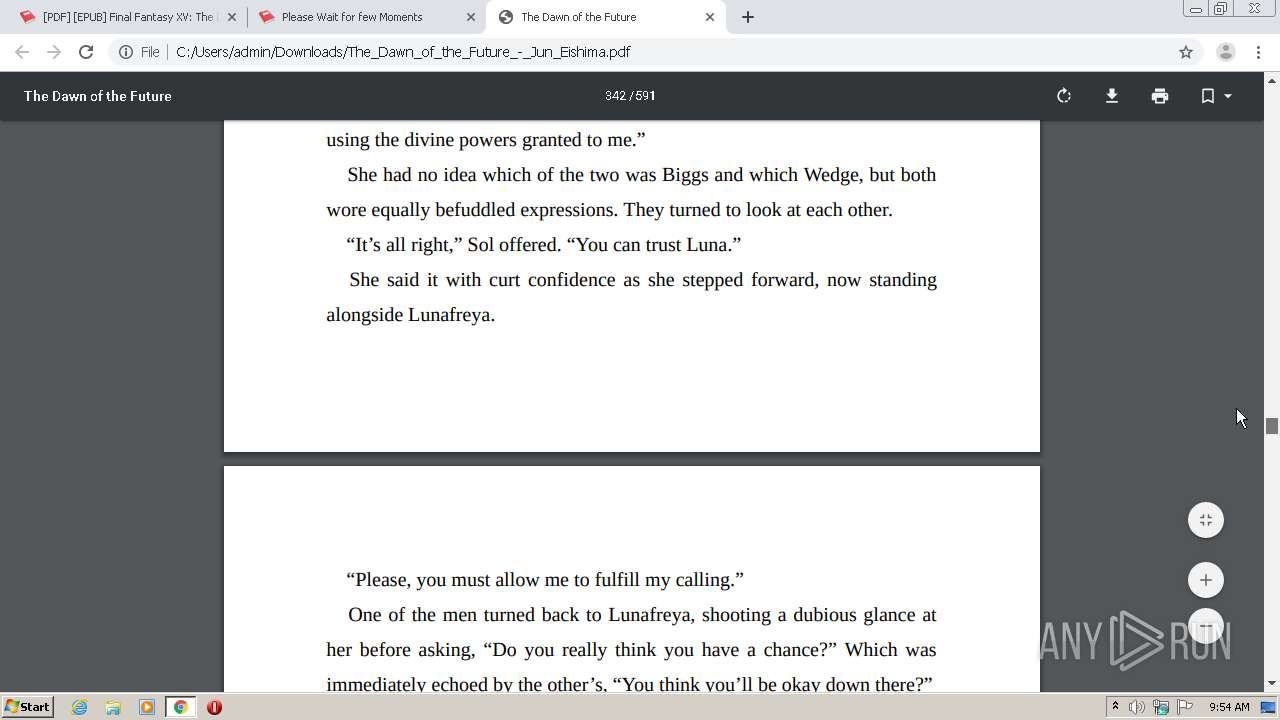Zoom in on the PDF
The height and width of the screenshot is (720, 1280).
pyautogui.click(x=1206, y=580)
